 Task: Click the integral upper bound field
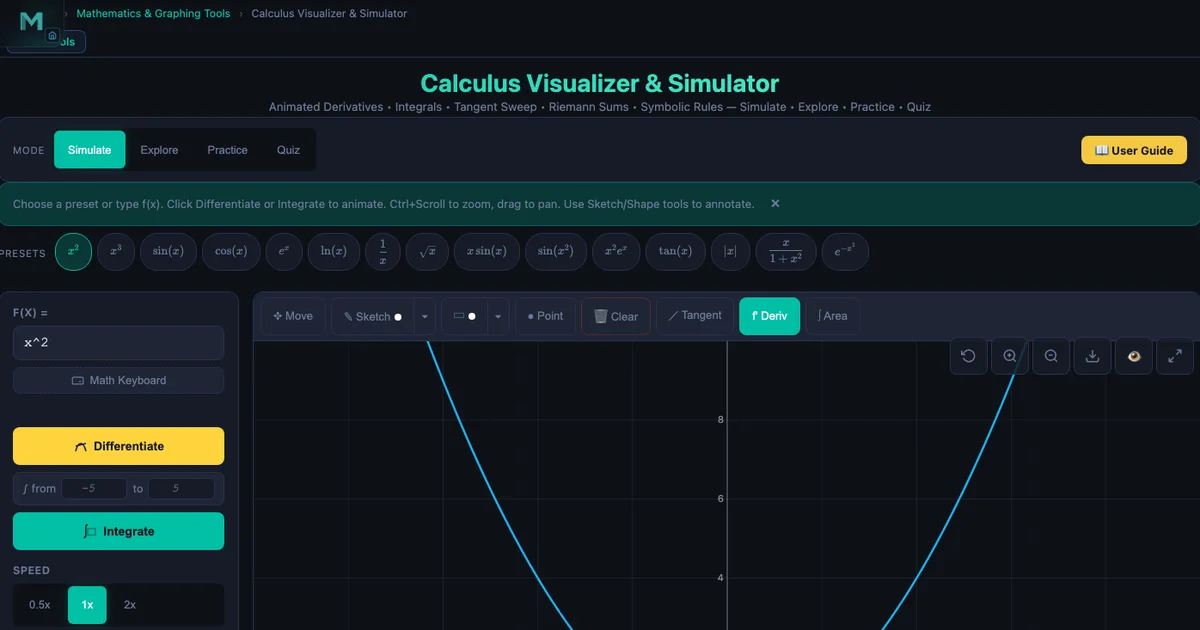181,488
